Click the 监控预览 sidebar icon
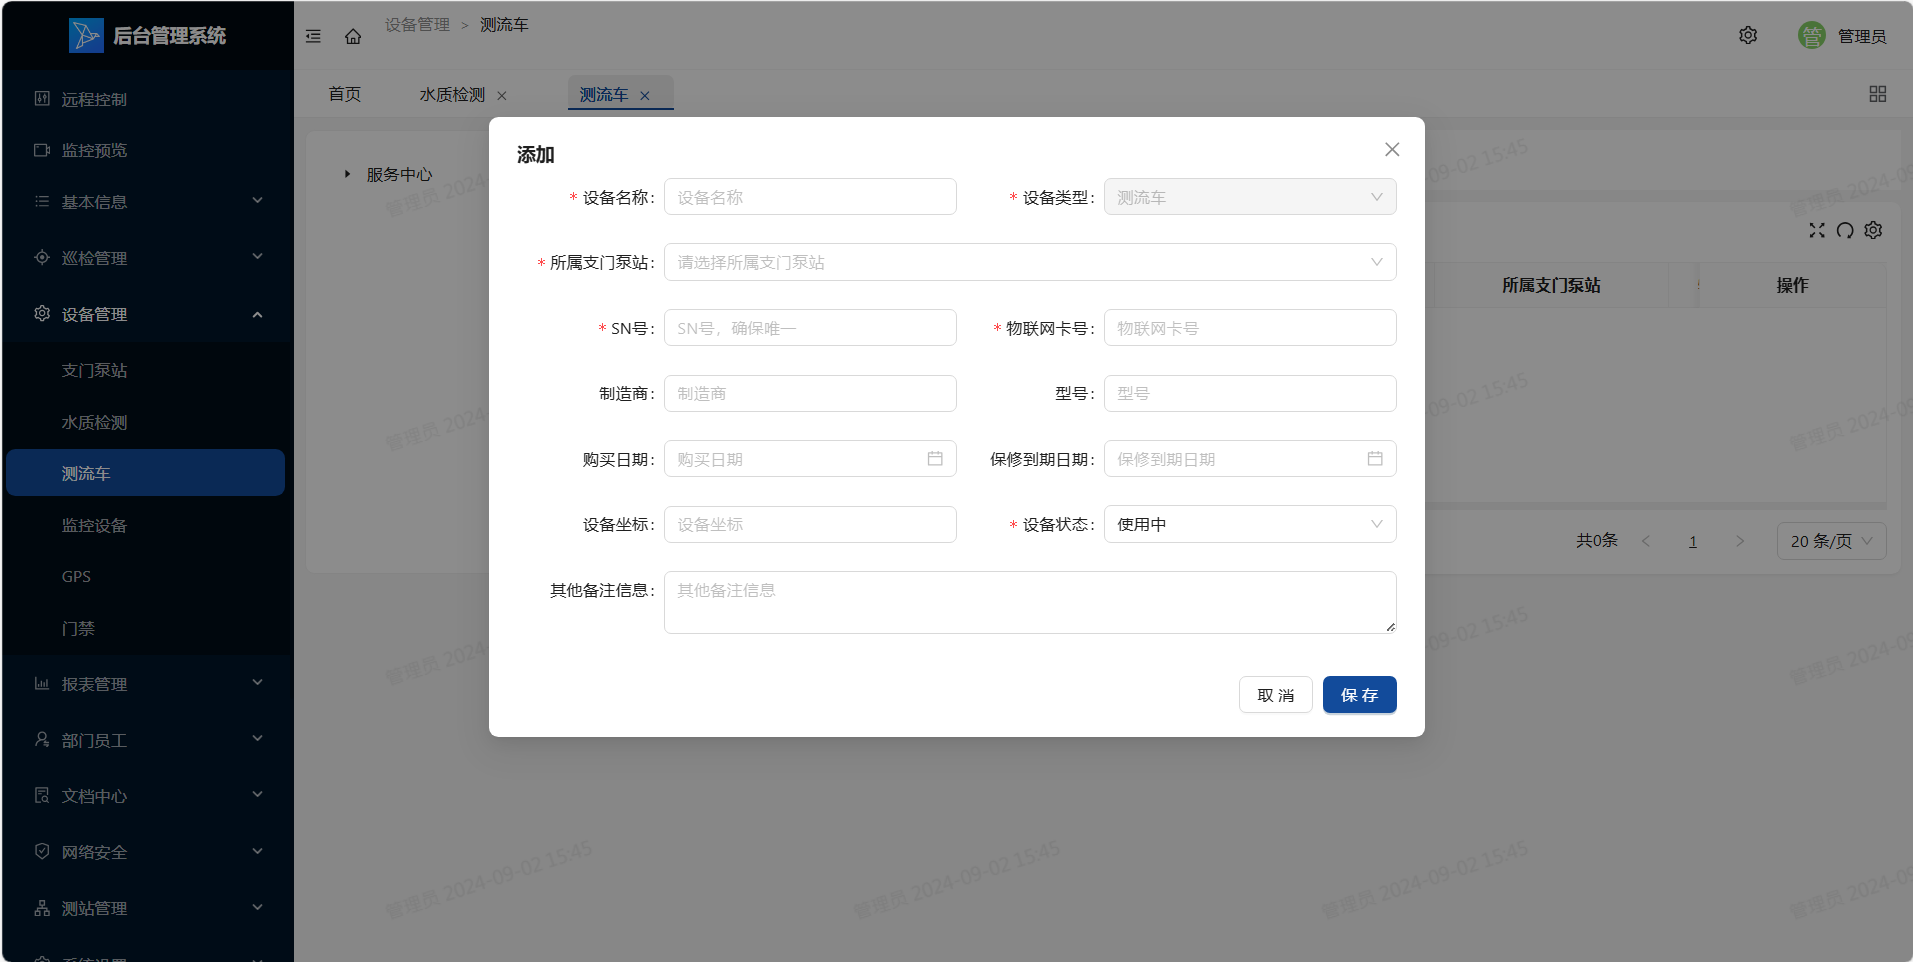The height and width of the screenshot is (962, 1913). 42,150
